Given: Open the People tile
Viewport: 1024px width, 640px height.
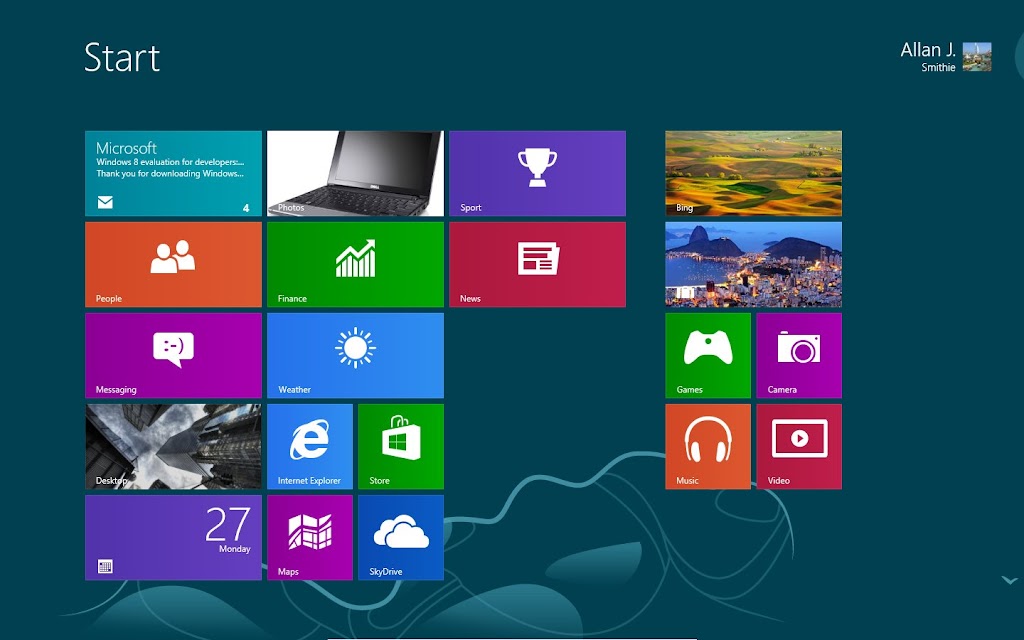Looking at the screenshot, I should [173, 264].
